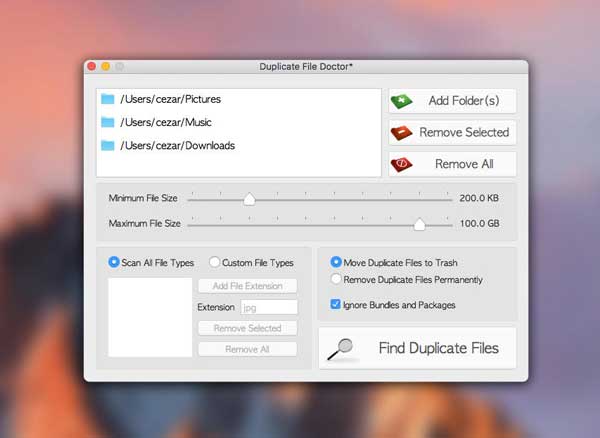Image resolution: width=600 pixels, height=438 pixels.
Task: Click the 200.0 KB minimum size value
Action: [x=479, y=198]
